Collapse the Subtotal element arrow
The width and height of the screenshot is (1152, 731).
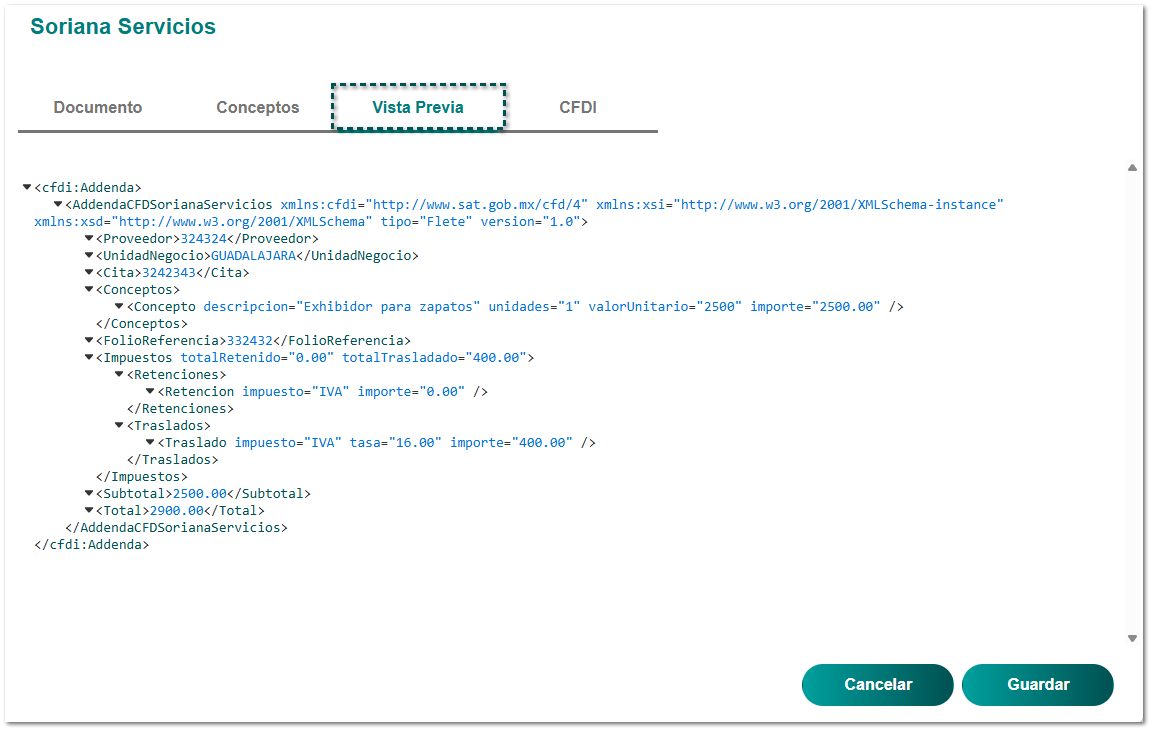pos(89,493)
